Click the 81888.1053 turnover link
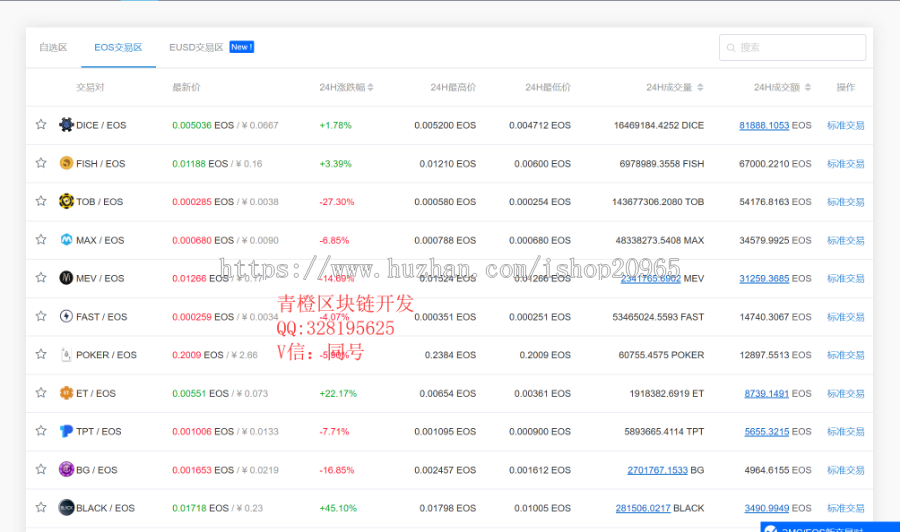Viewport: 900px width, 532px height. (x=764, y=125)
